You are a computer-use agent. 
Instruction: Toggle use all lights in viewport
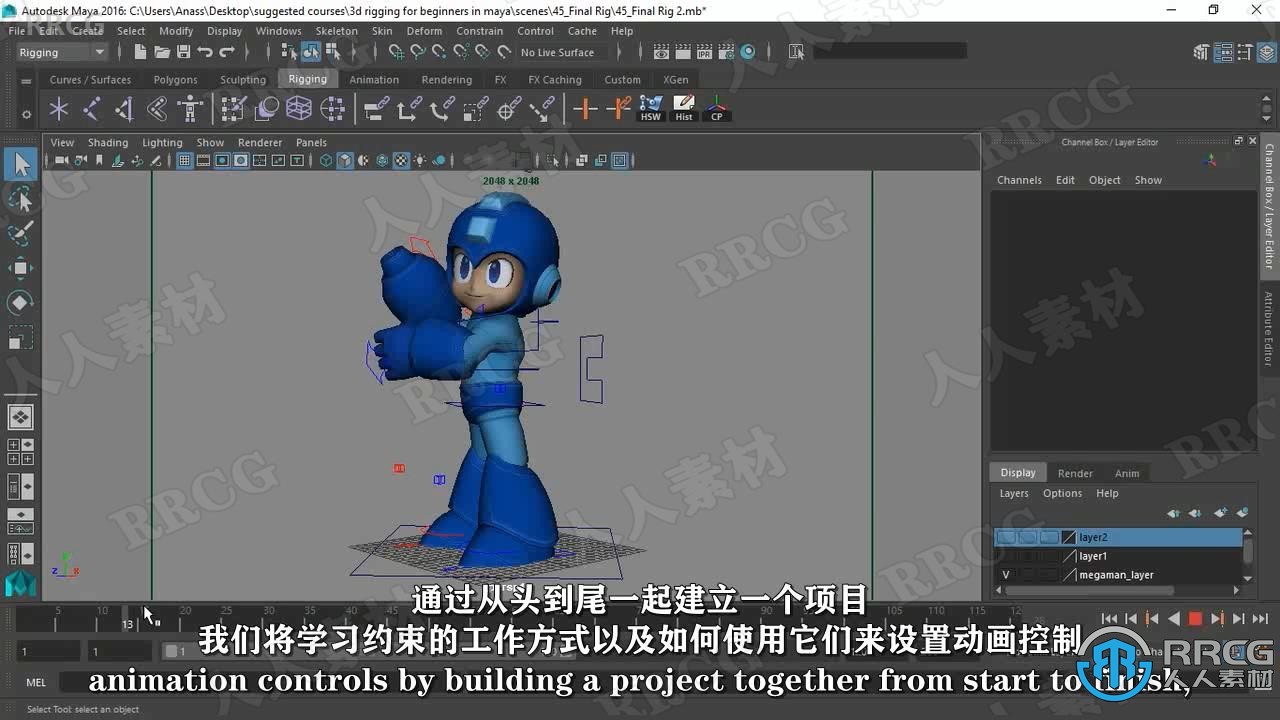click(x=420, y=160)
